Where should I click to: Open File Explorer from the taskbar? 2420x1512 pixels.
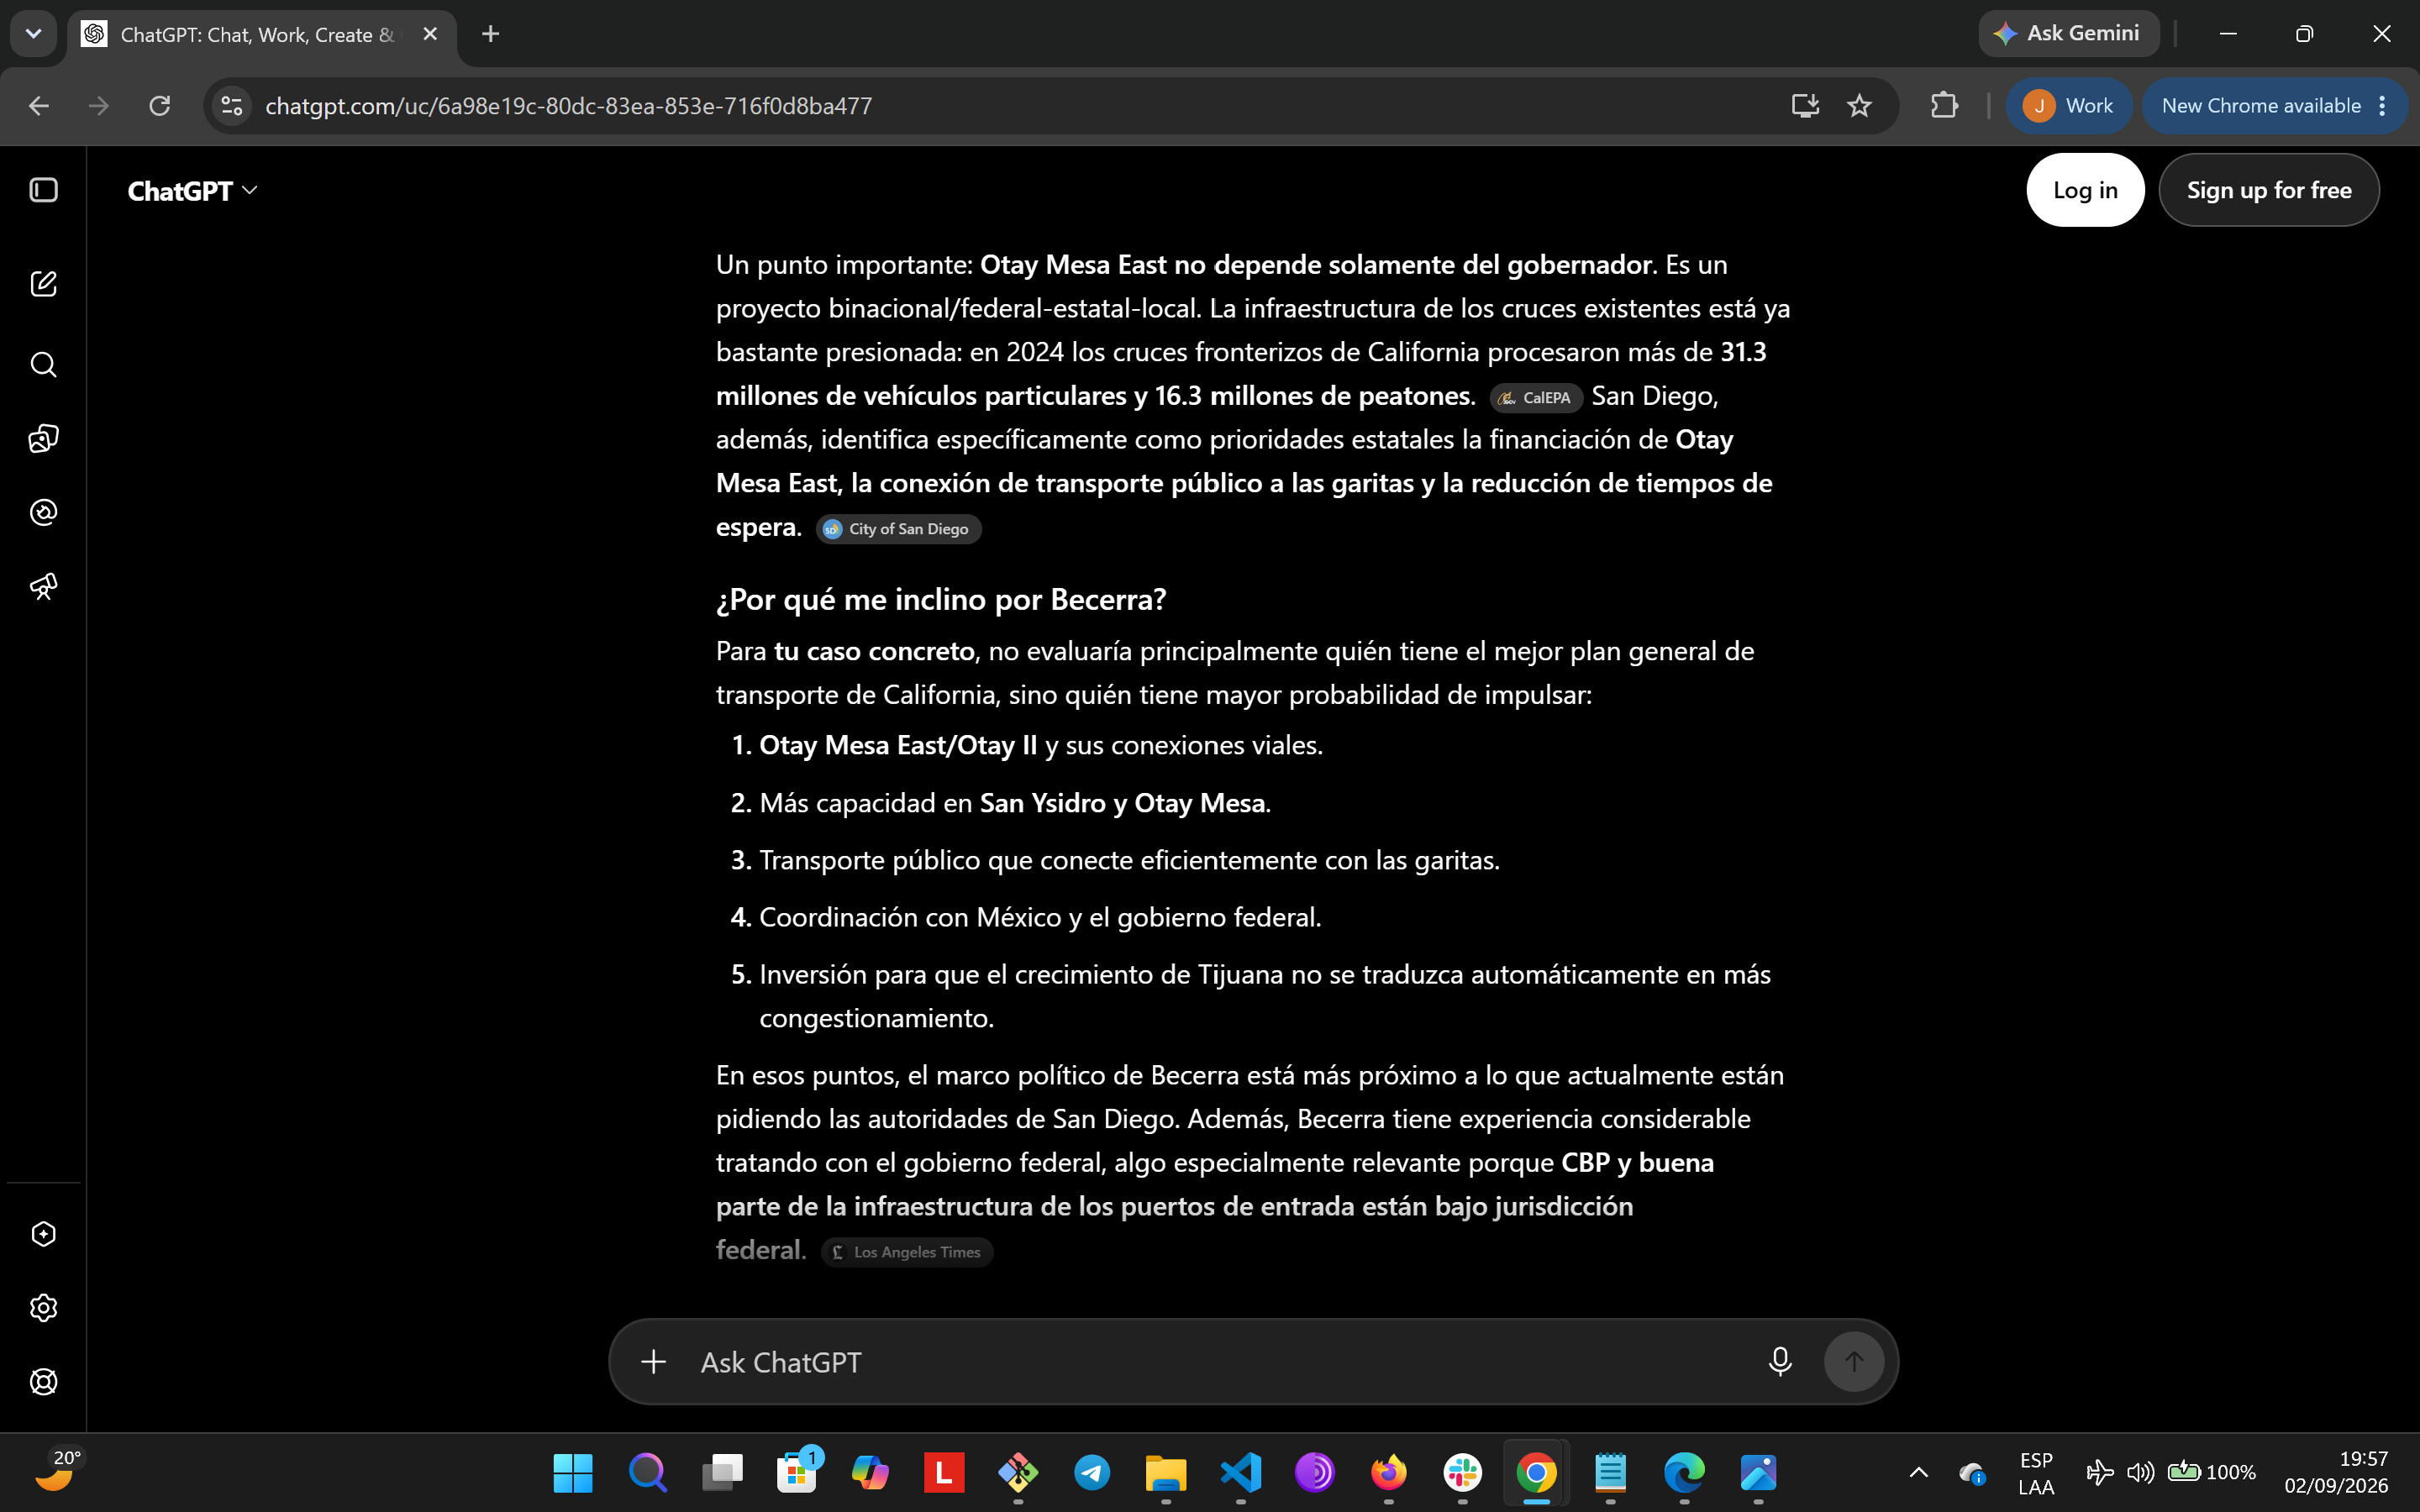click(x=1166, y=1472)
